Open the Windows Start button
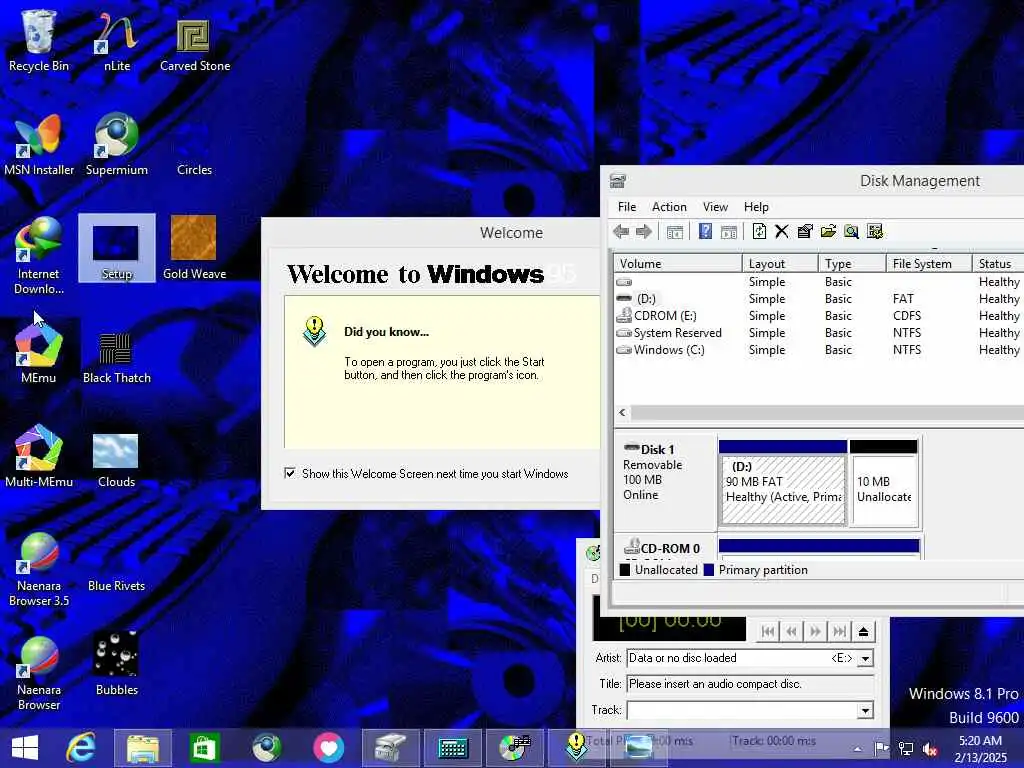The height and width of the screenshot is (768, 1024). click(x=25, y=748)
